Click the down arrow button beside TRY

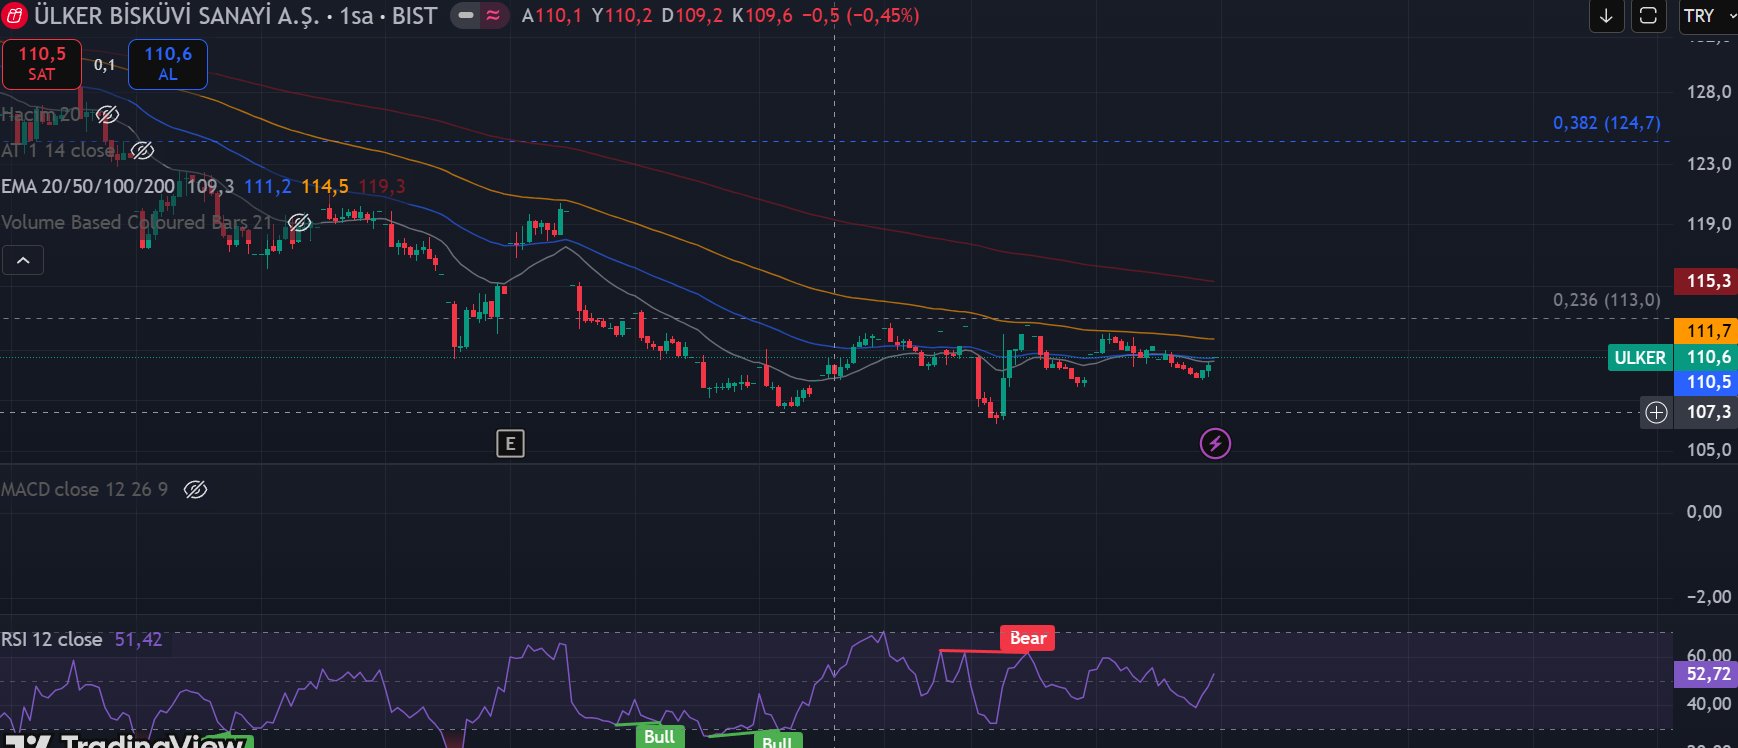tap(1606, 16)
